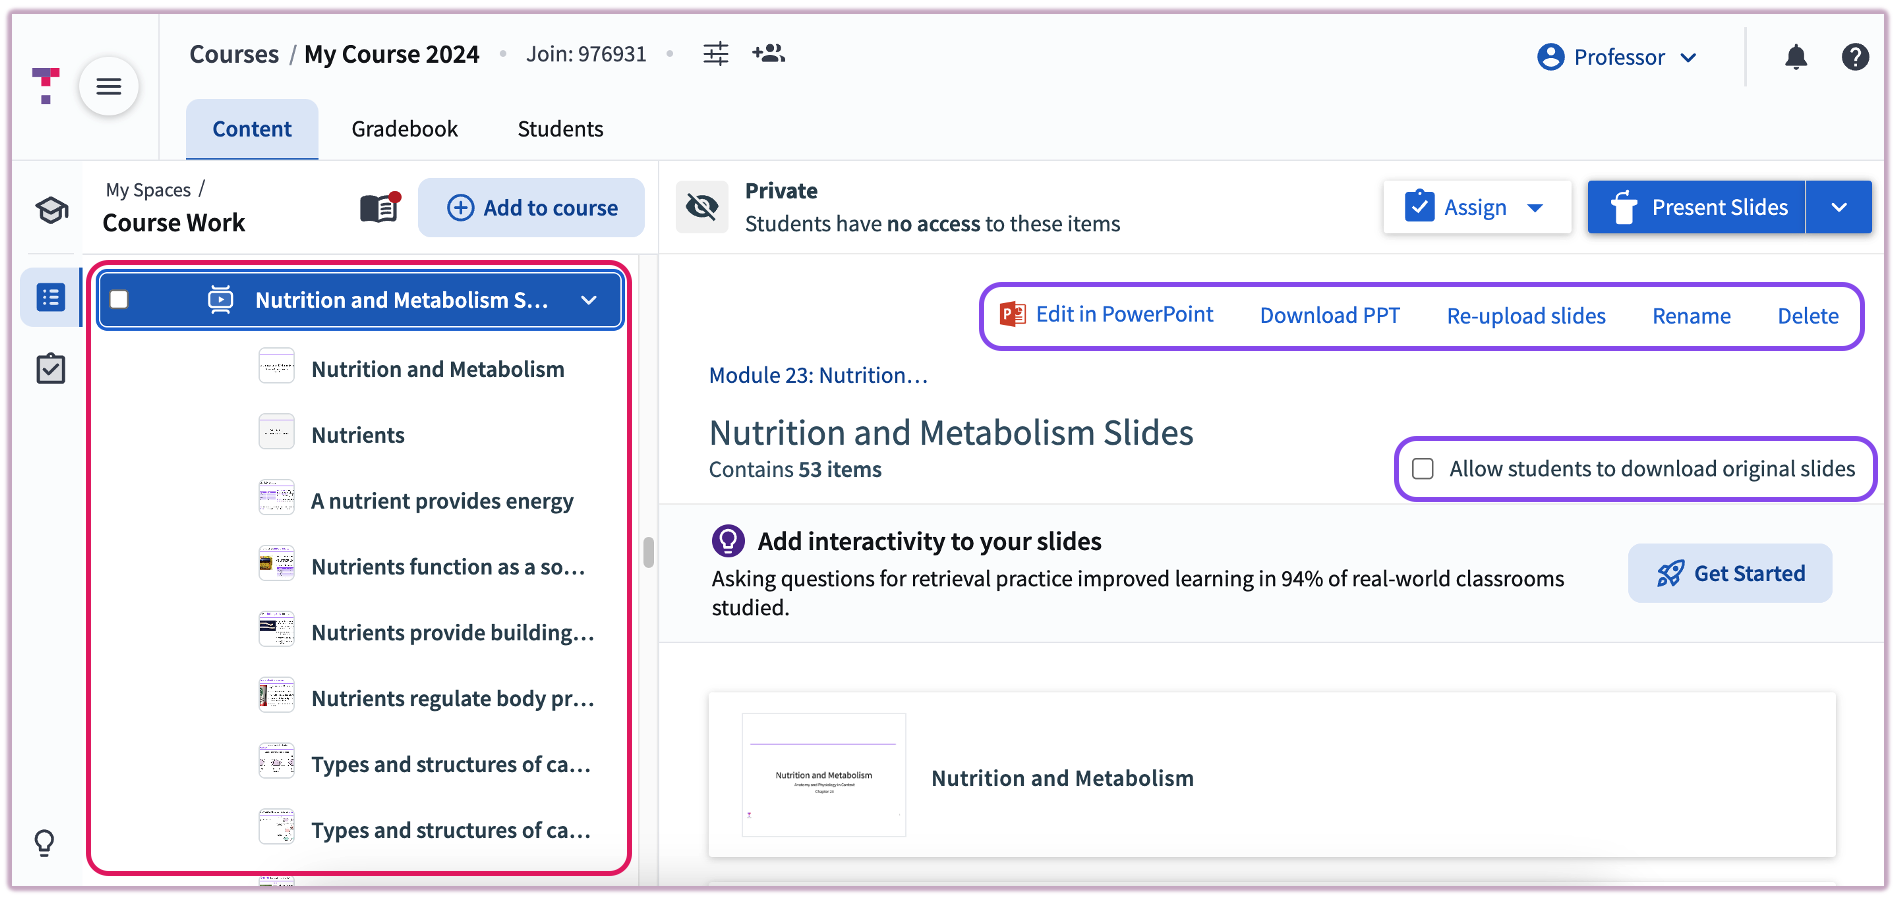Expand the Assign dropdown
1894x900 pixels.
(1535, 208)
